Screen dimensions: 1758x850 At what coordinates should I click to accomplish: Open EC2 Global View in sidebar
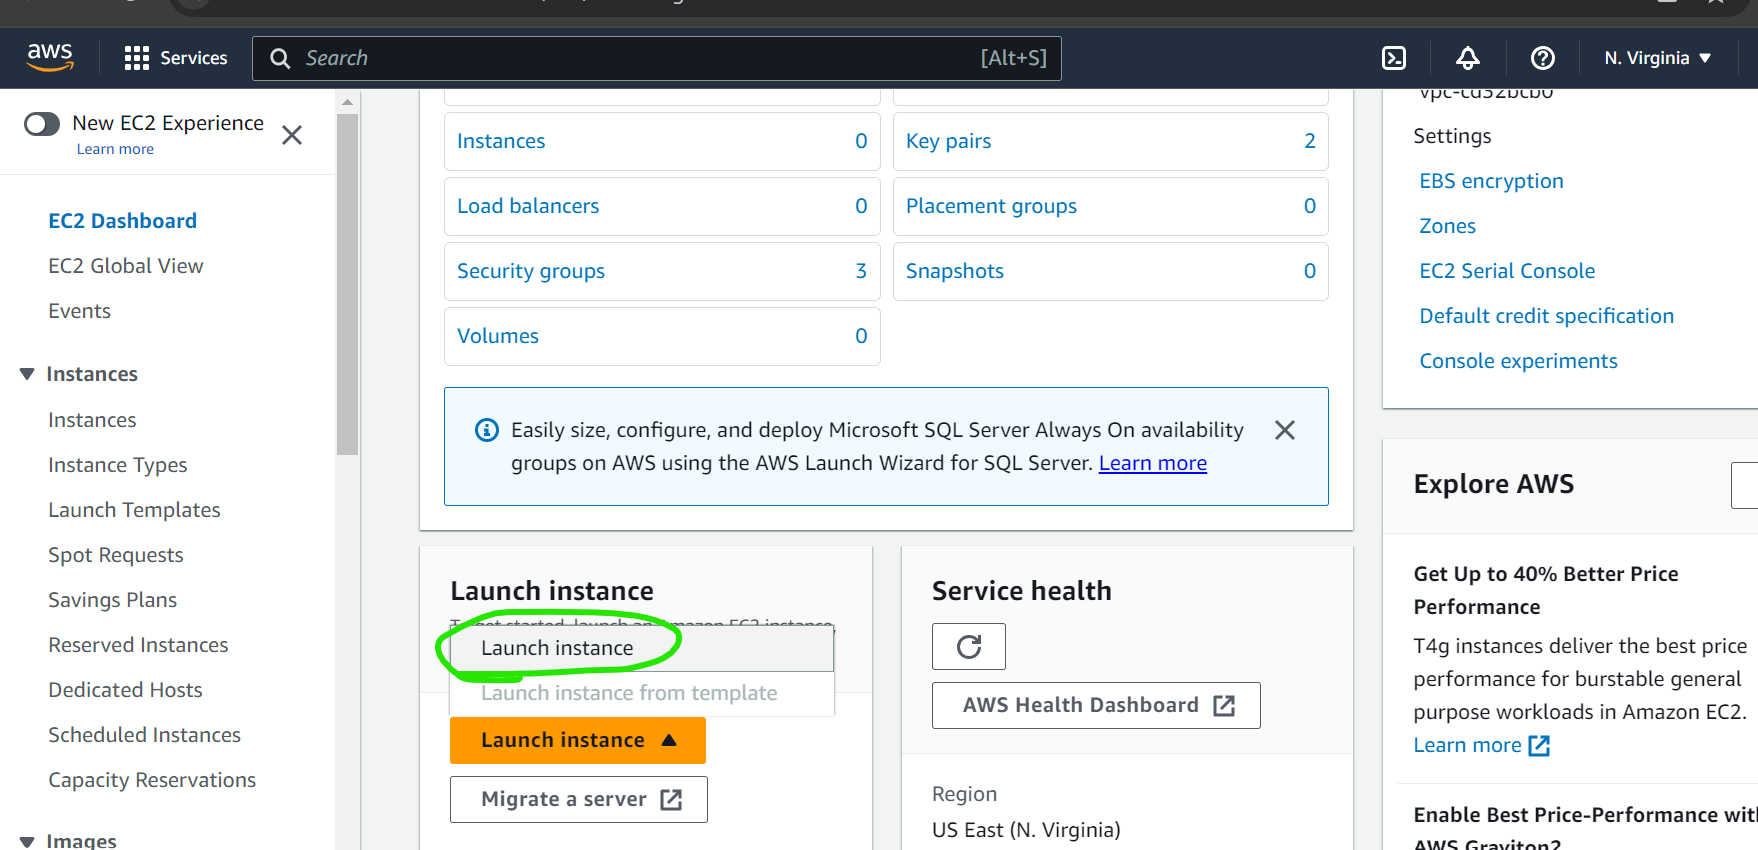[x=126, y=266]
